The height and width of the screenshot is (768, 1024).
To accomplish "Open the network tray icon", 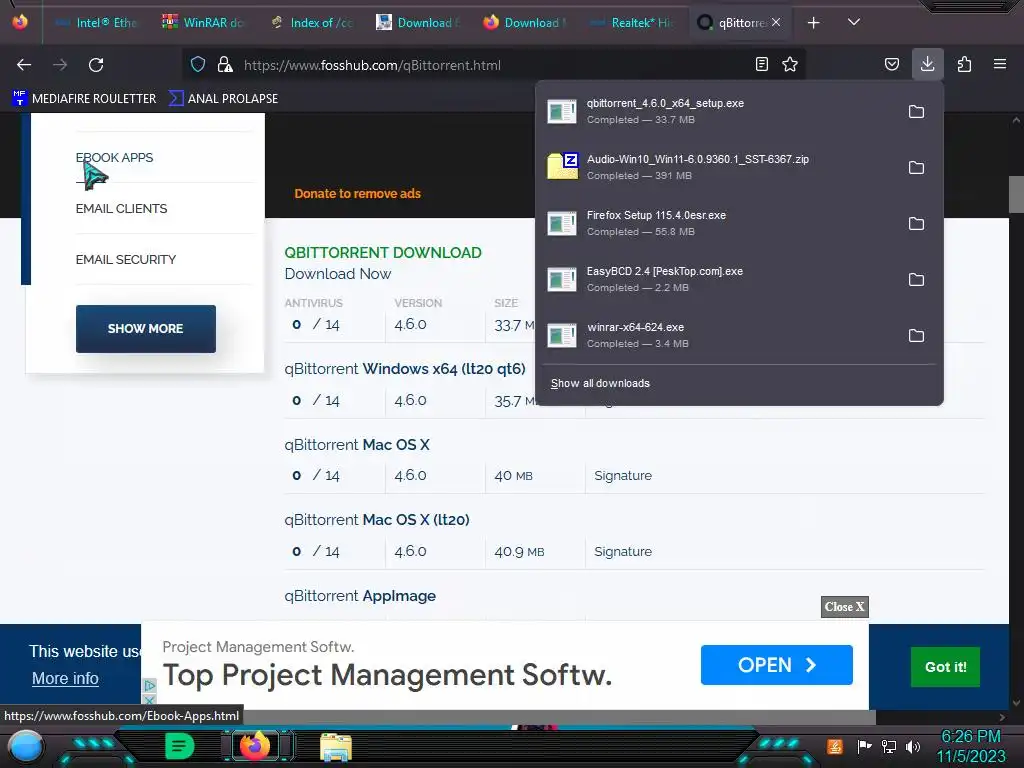I will click(x=889, y=746).
